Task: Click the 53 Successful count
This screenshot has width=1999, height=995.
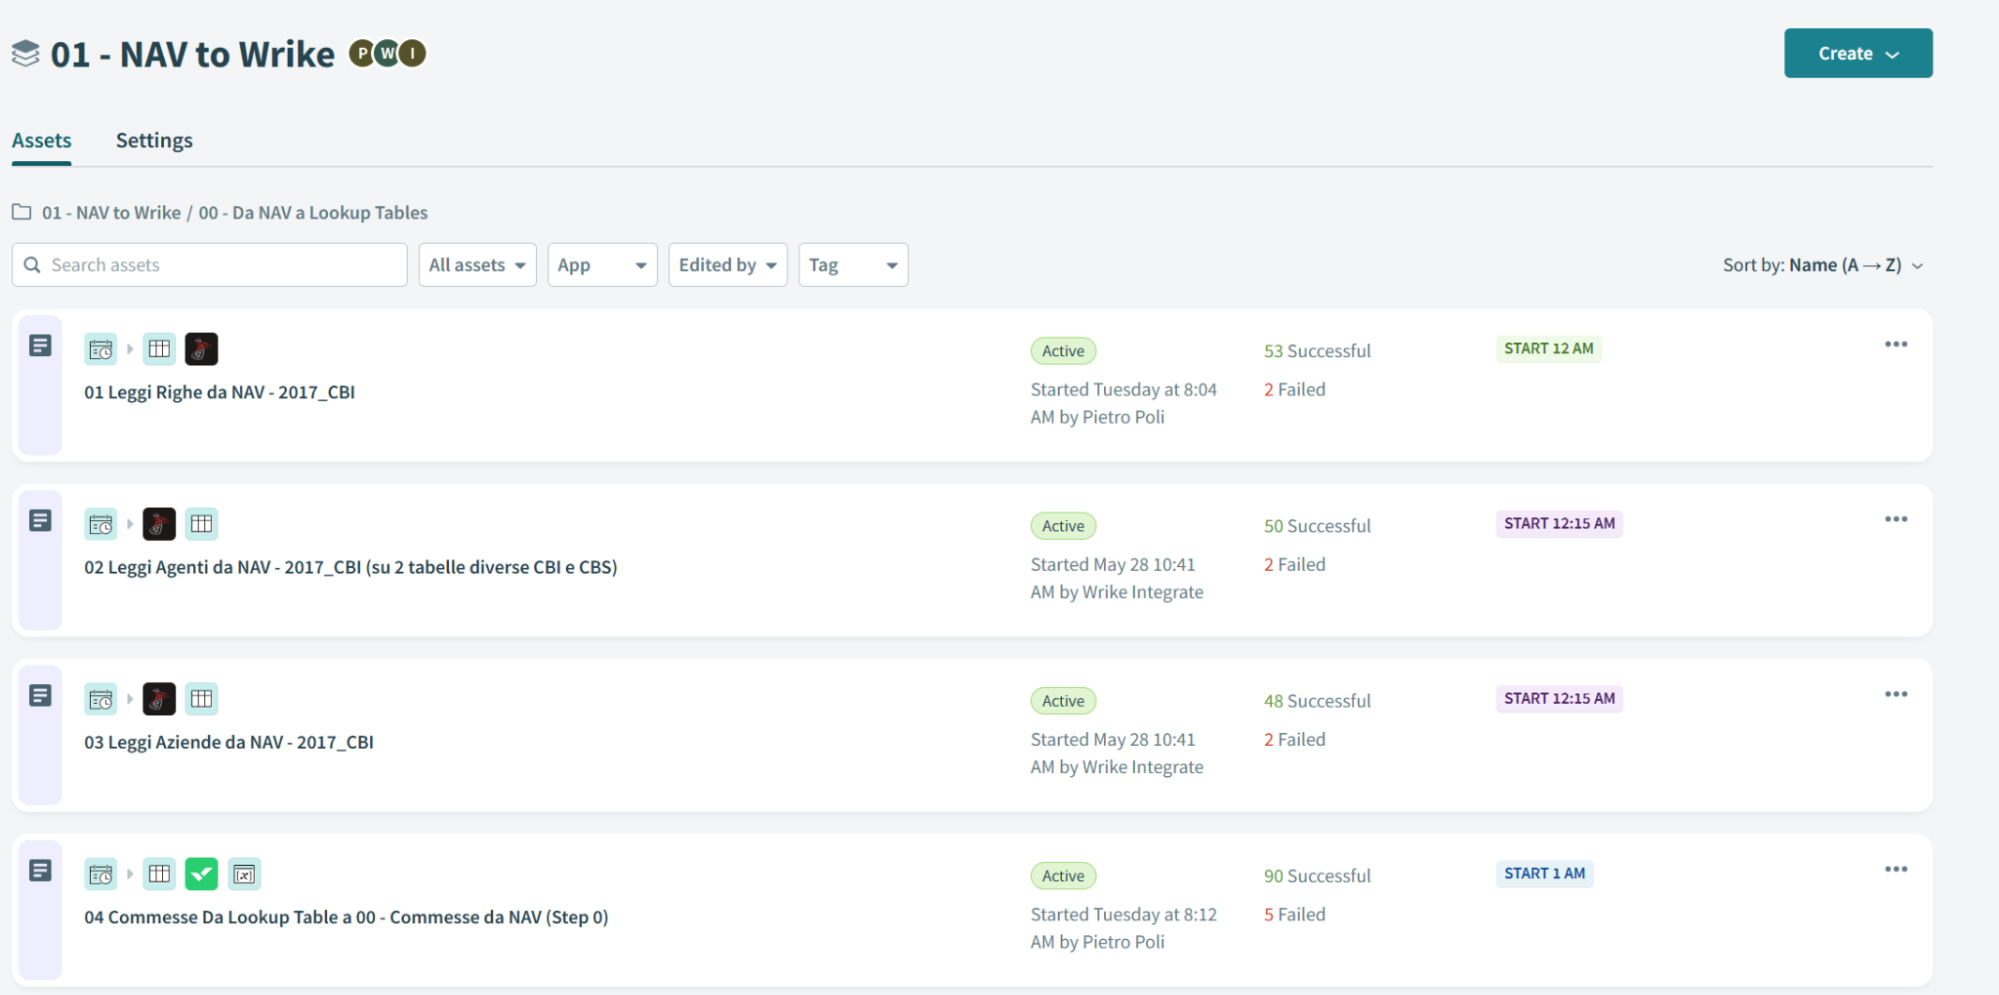Action: pos(1317,351)
